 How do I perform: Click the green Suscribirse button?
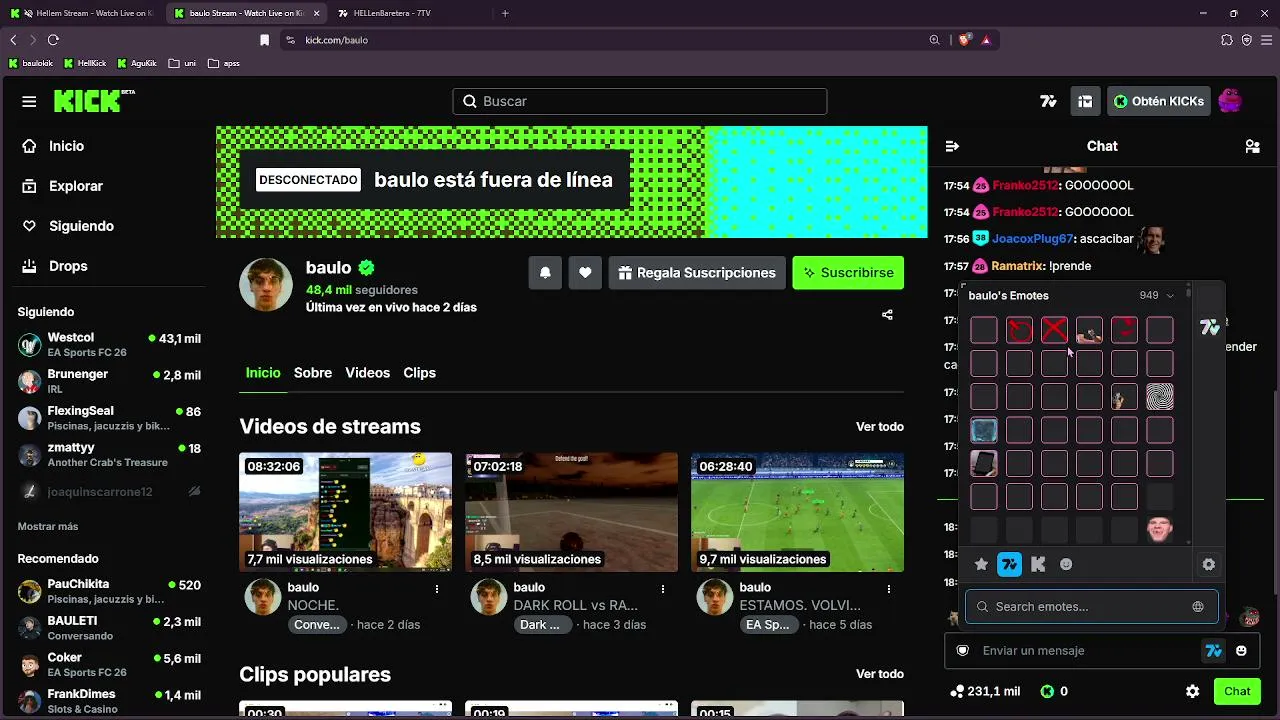848,273
